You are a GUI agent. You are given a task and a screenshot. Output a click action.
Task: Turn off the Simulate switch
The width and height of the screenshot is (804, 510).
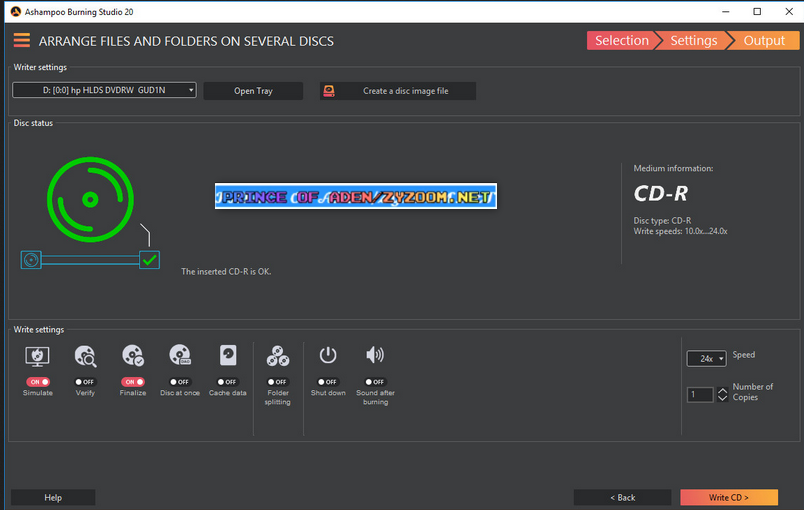click(38, 382)
